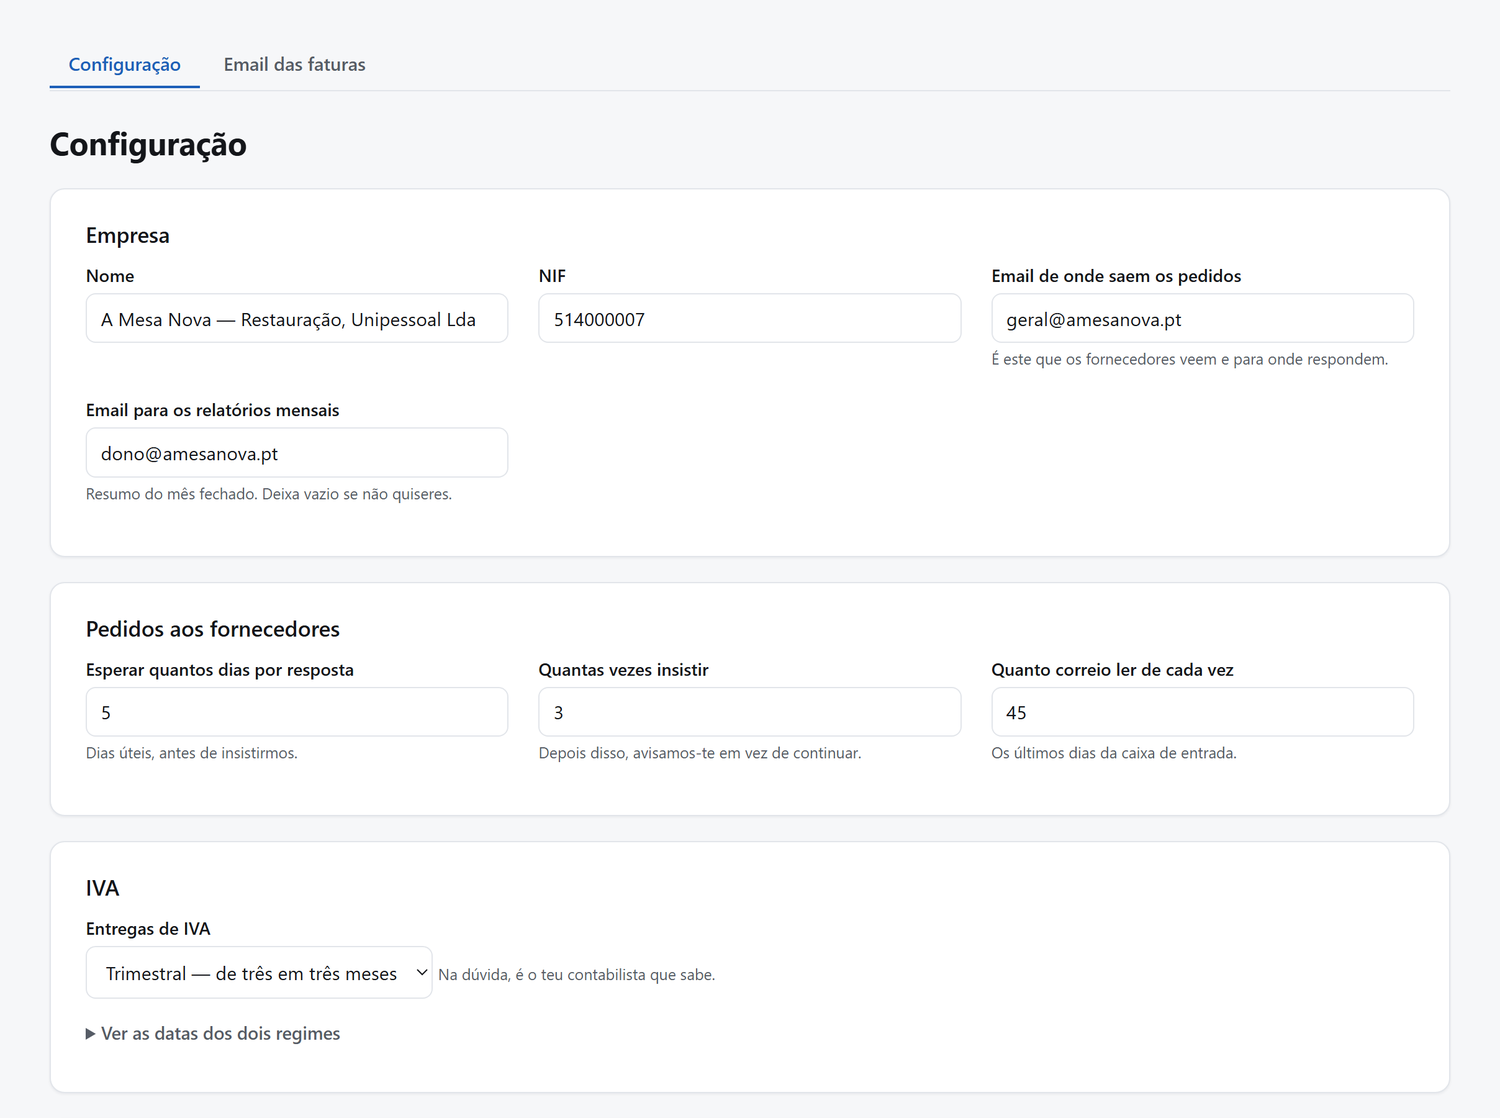Click the Quantas vezes insistir label

tap(624, 670)
